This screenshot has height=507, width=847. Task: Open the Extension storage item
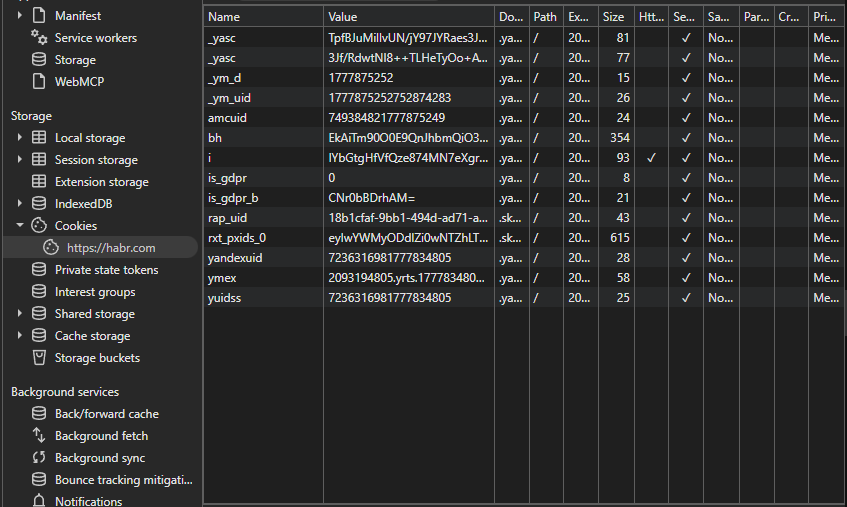(102, 182)
